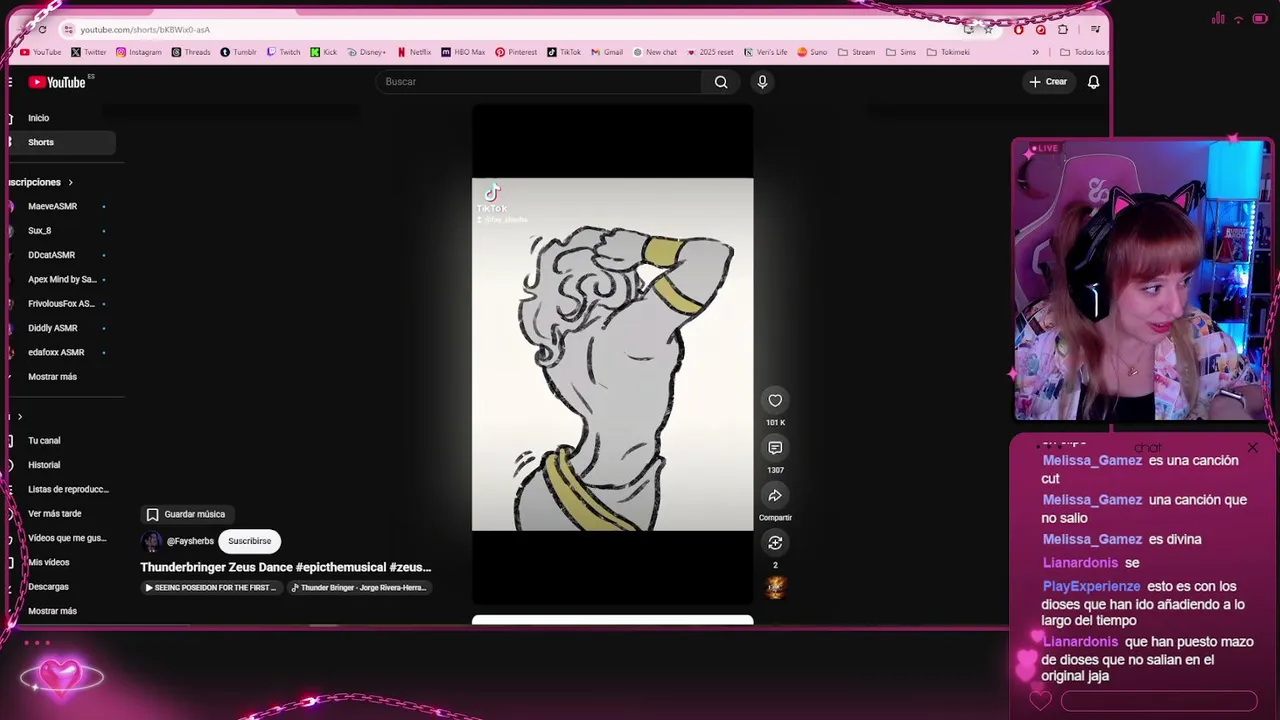Show more items under Descargas

point(52,611)
